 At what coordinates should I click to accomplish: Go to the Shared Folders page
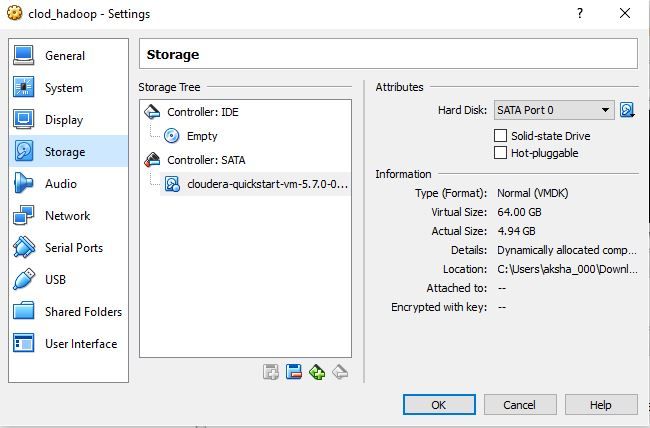click(83, 312)
